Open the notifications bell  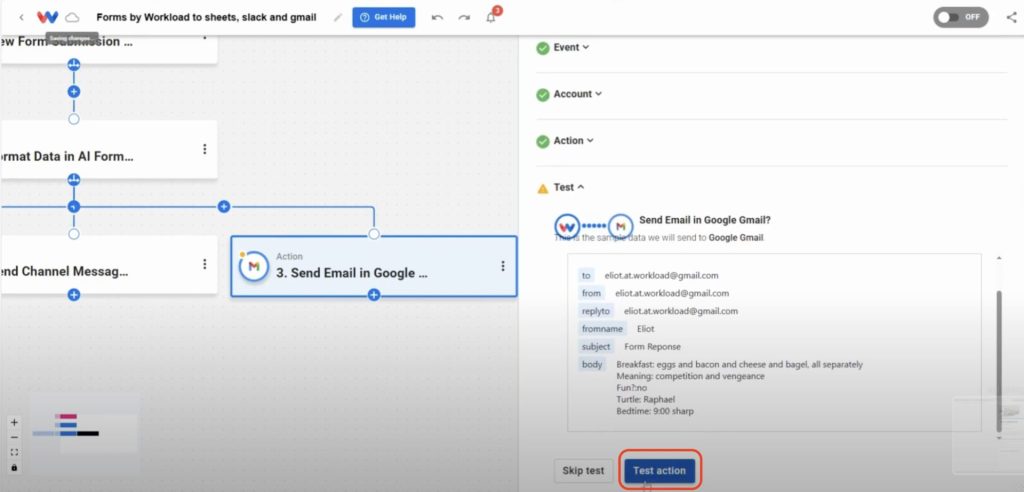(491, 18)
